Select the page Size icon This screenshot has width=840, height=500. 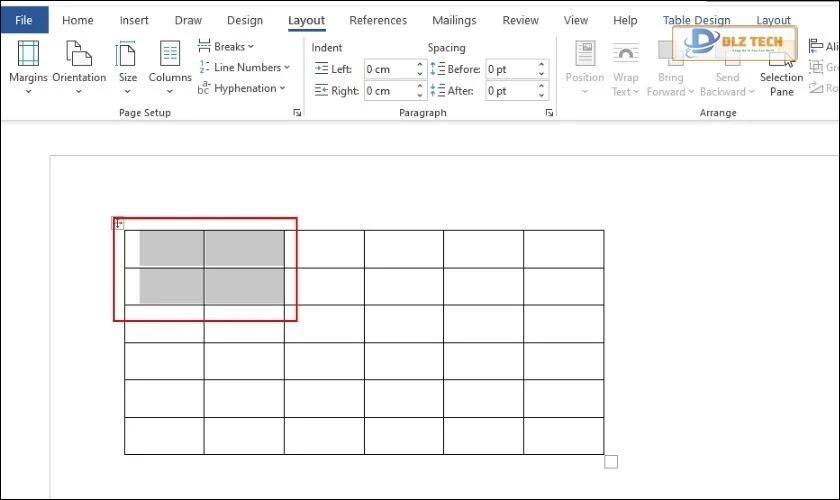click(x=127, y=66)
